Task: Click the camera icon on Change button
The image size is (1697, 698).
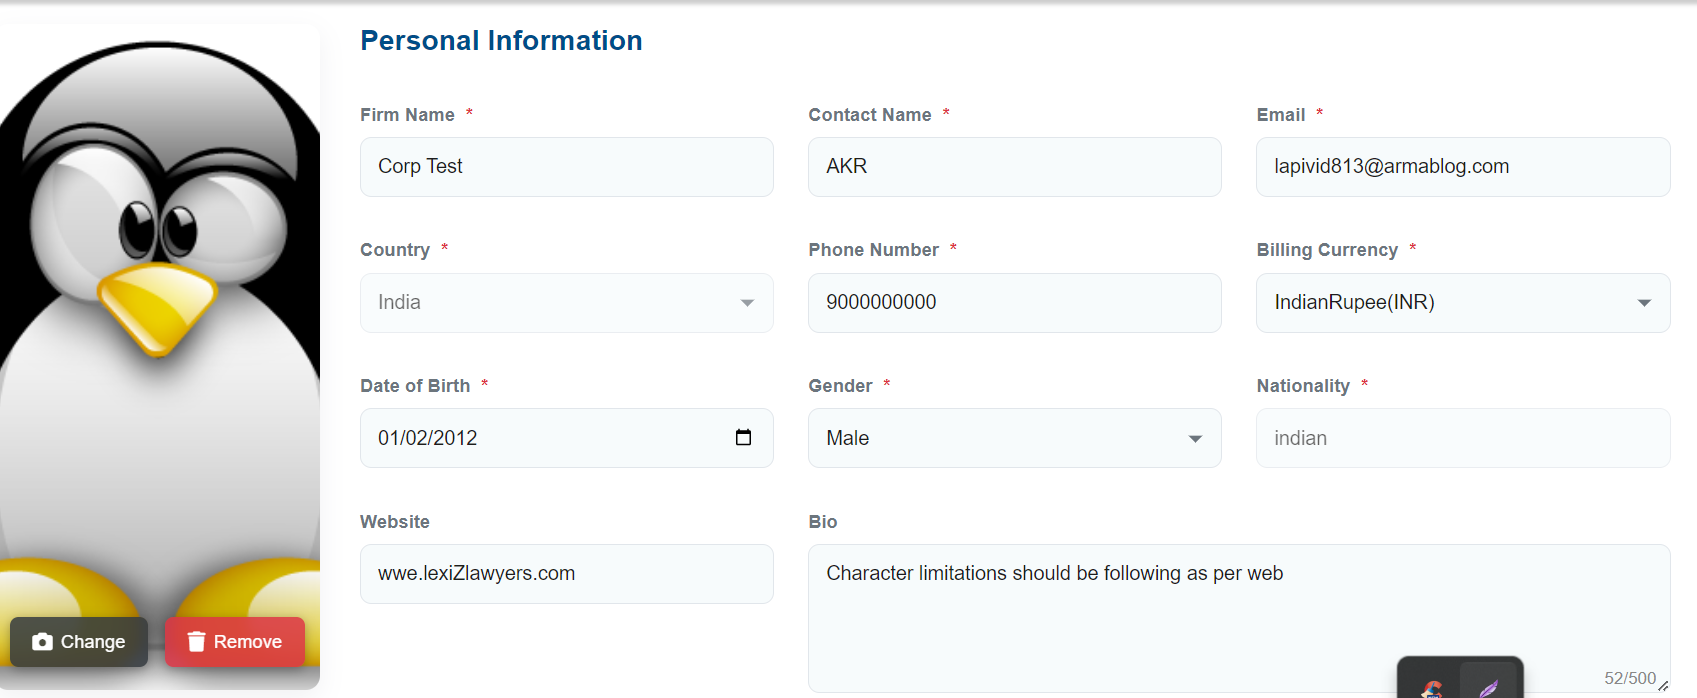Action: [x=42, y=642]
